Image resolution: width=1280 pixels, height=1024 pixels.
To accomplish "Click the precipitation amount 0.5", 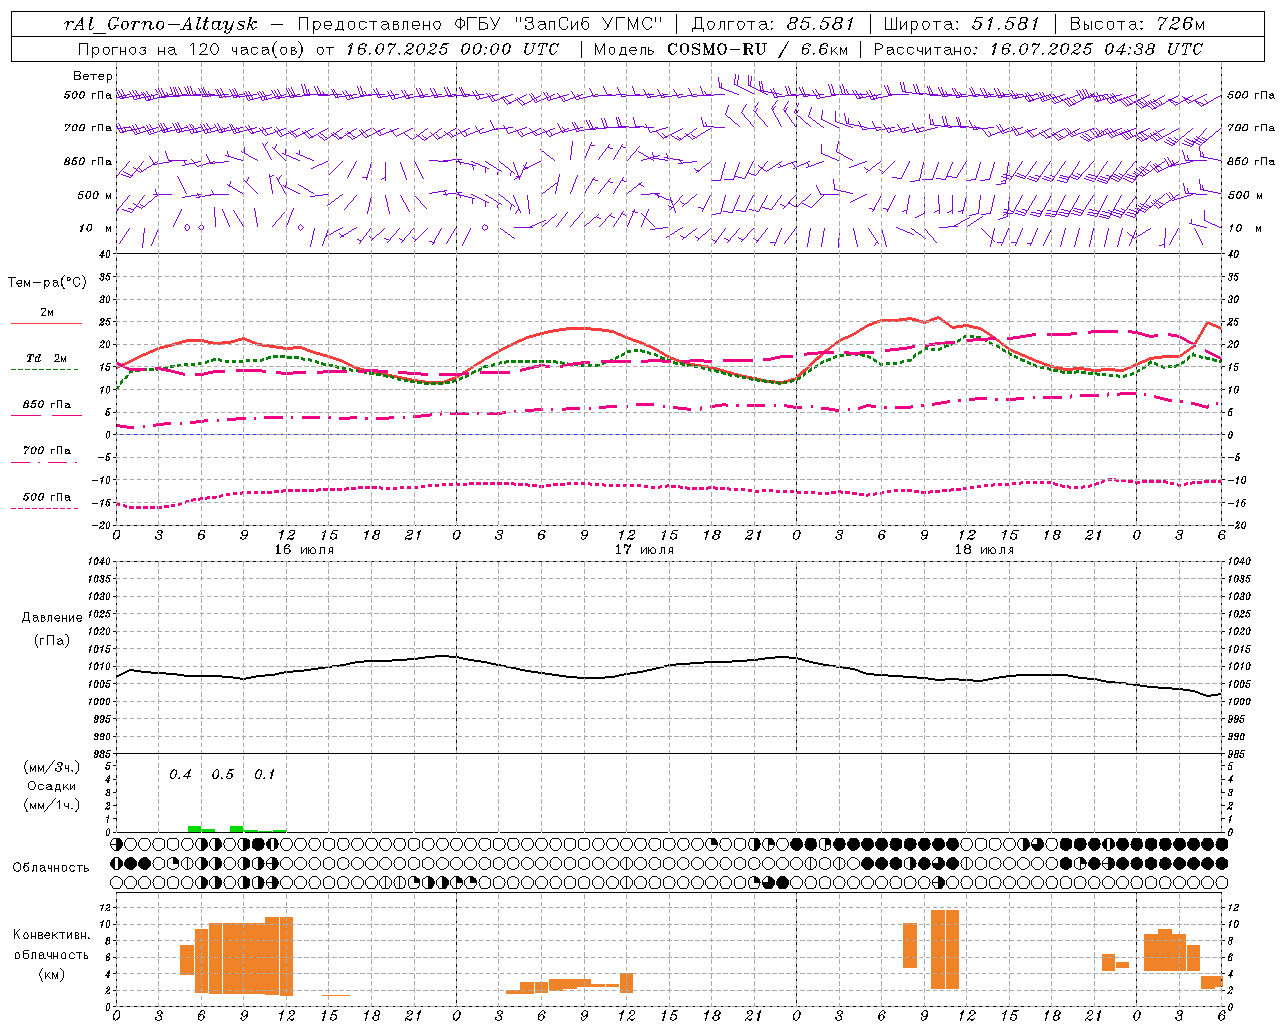I will click(222, 774).
